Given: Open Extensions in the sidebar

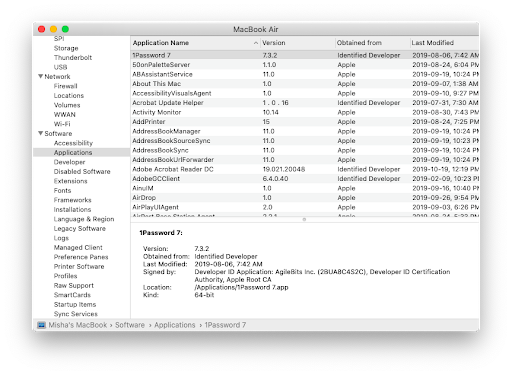Looking at the screenshot, I should 70,181.
